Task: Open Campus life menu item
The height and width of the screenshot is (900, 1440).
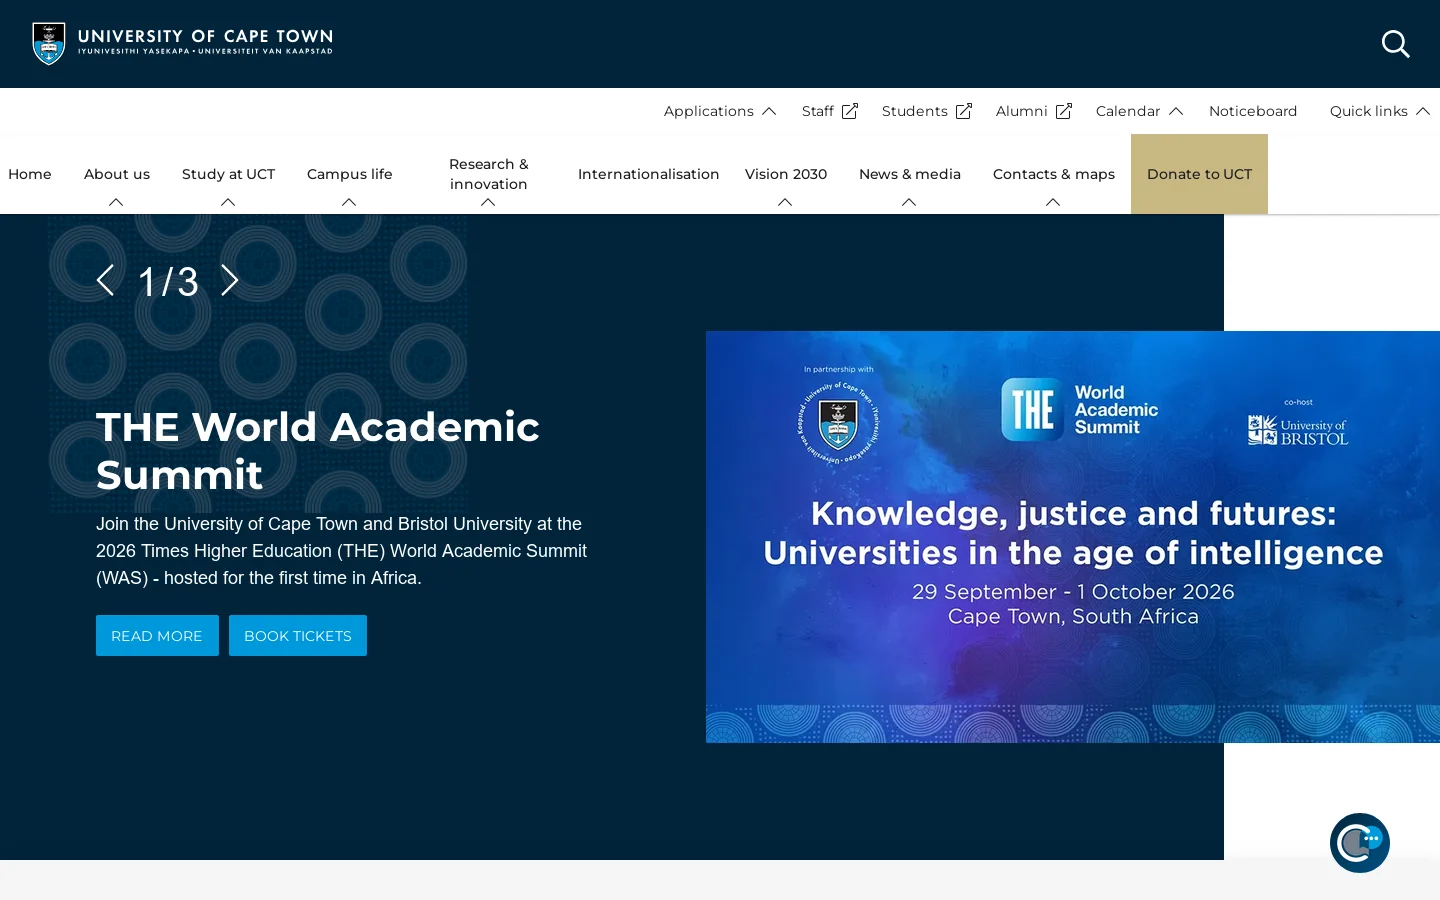Action: [350, 174]
